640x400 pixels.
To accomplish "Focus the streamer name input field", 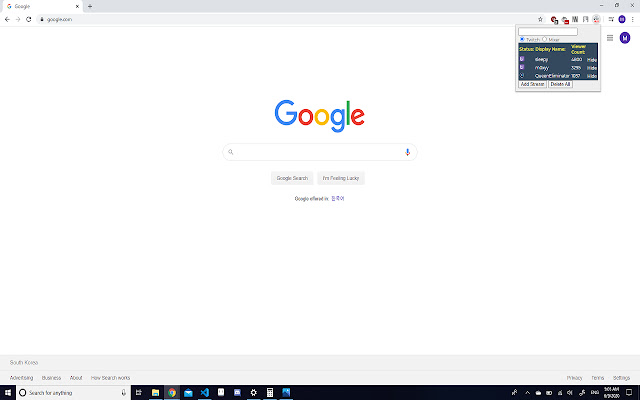I will pos(548,31).
